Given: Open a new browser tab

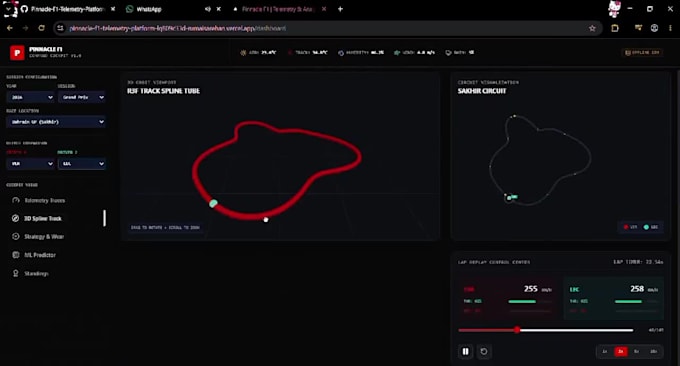Looking at the screenshot, I should (340, 9).
